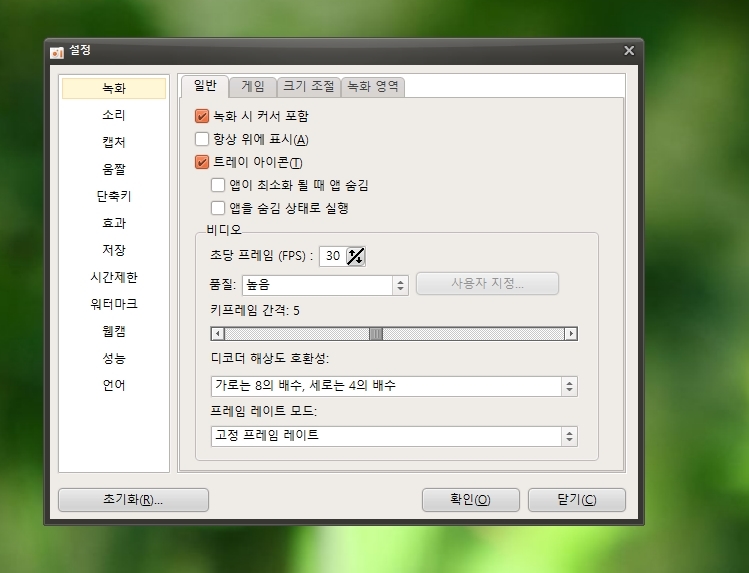Image resolution: width=749 pixels, height=573 pixels.
Task: Select 언어 in the sidebar
Action: 114,385
